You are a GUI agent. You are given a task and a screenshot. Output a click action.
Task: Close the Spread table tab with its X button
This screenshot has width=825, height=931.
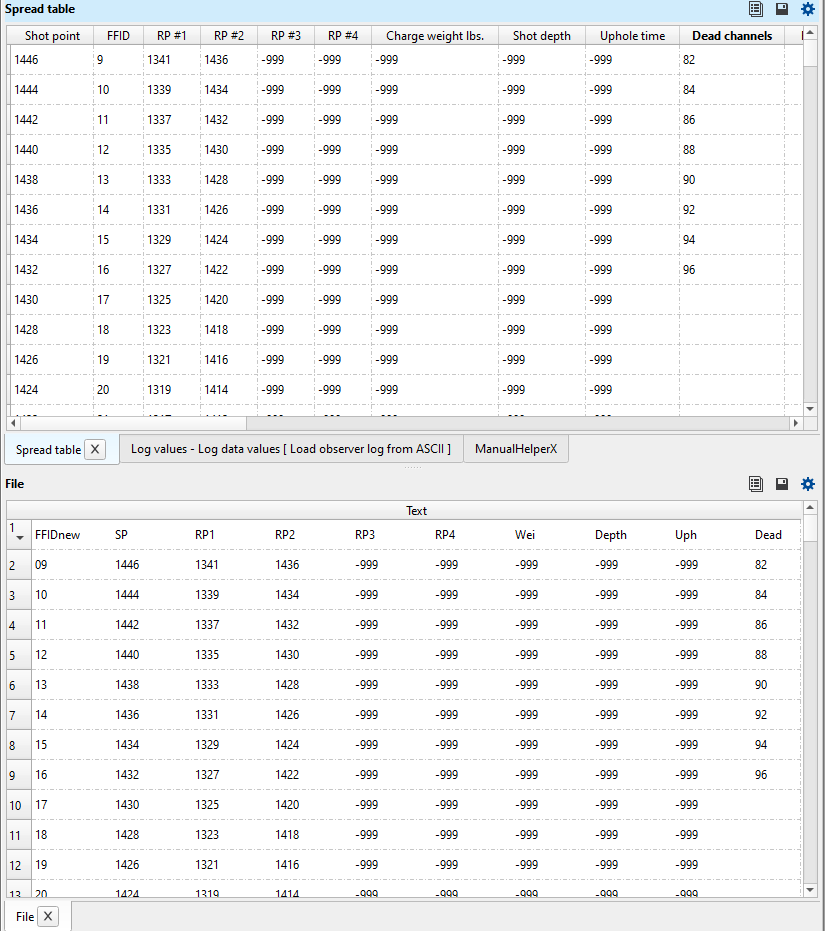[95, 449]
